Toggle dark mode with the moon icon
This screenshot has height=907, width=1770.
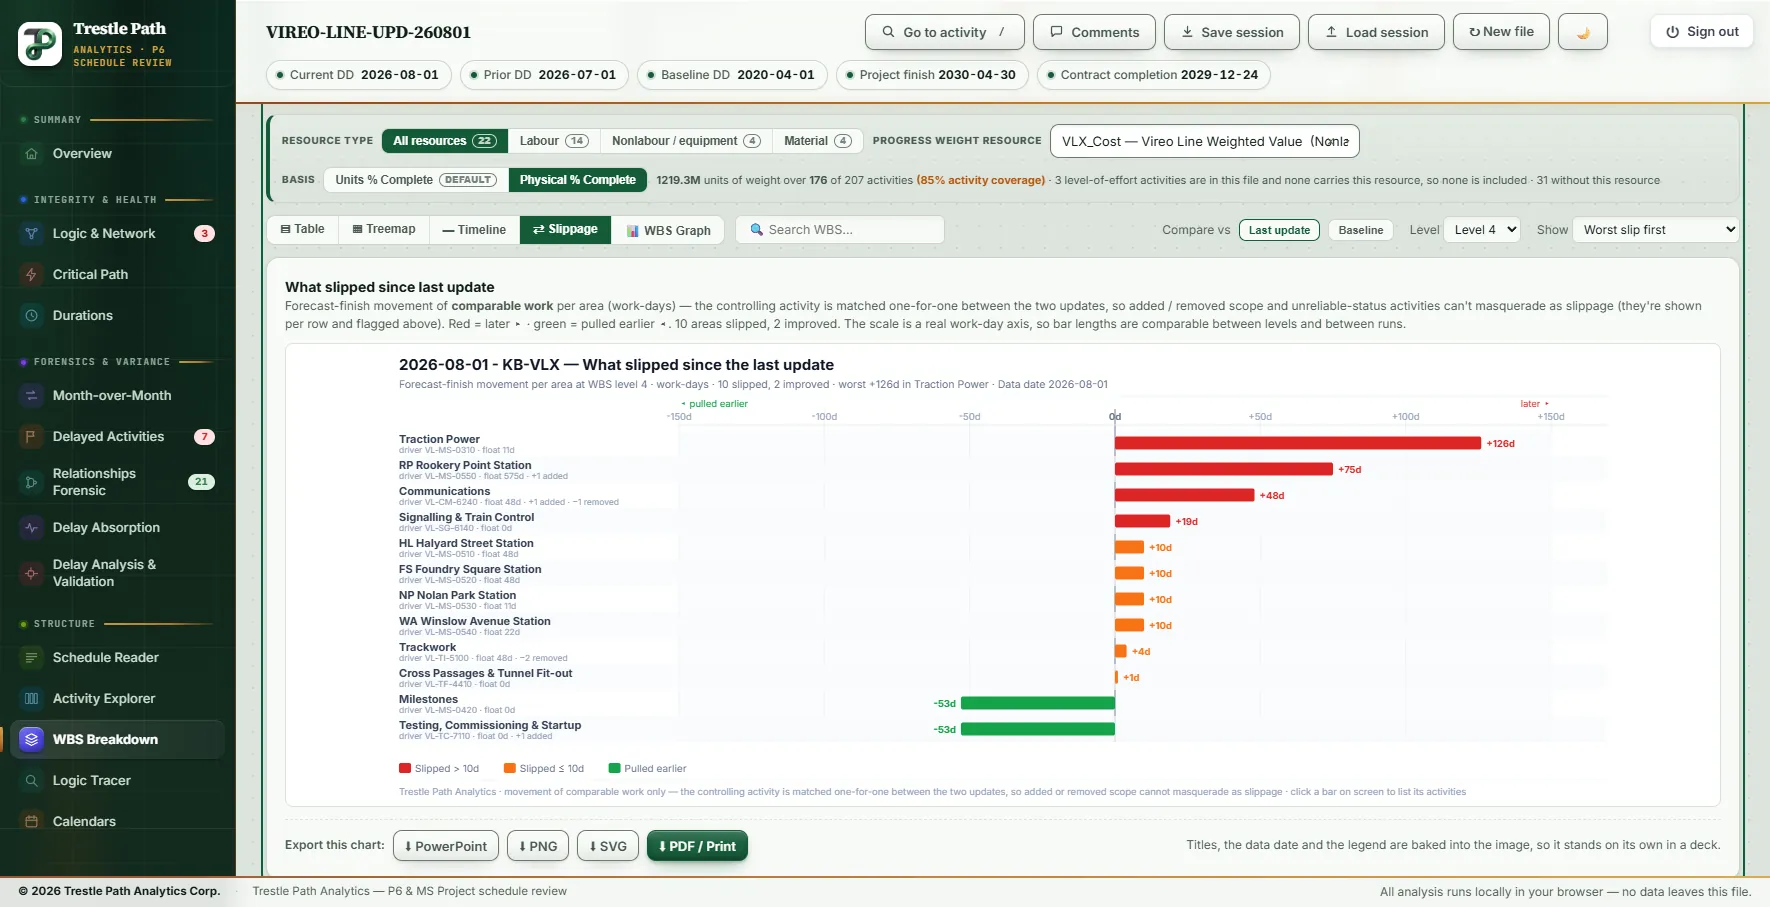(1583, 32)
